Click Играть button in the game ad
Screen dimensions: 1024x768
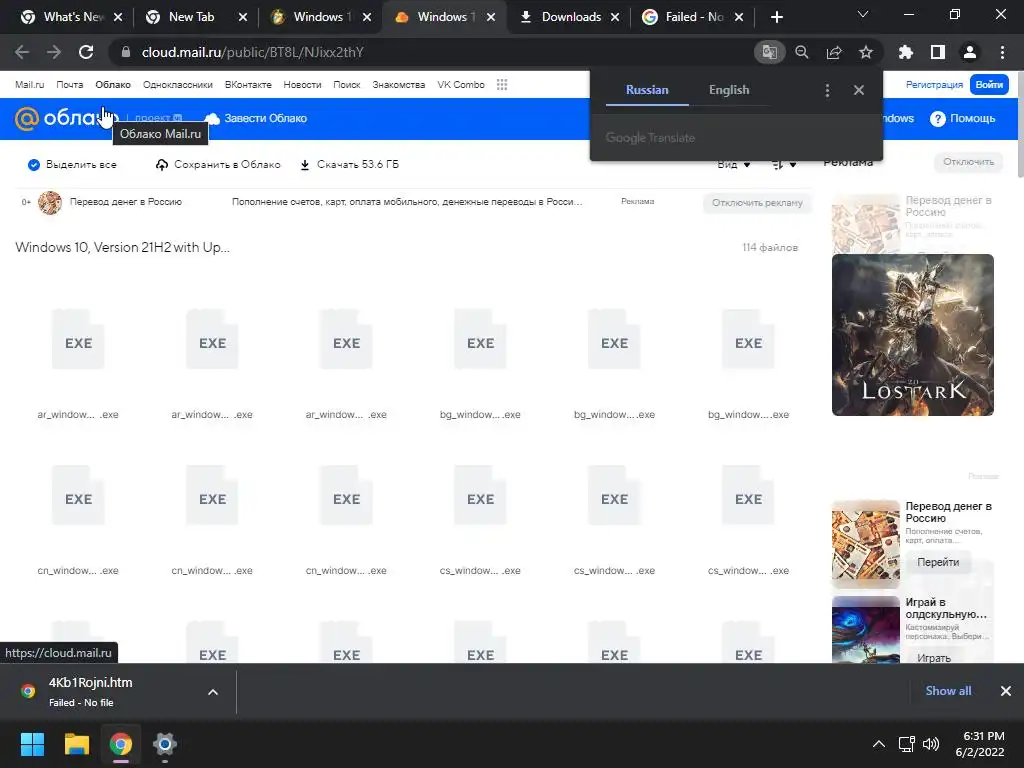pyautogui.click(x=934, y=656)
